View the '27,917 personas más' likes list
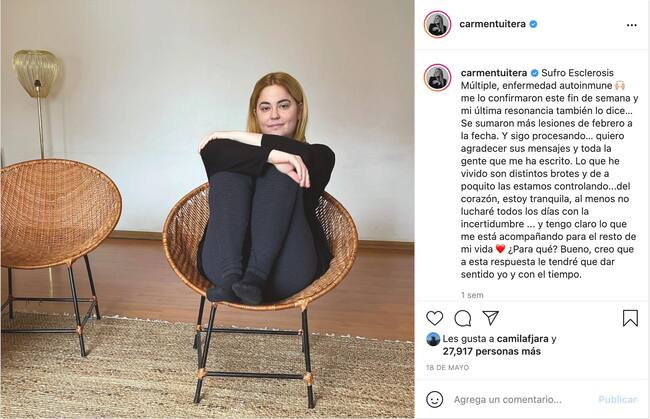 click(492, 351)
